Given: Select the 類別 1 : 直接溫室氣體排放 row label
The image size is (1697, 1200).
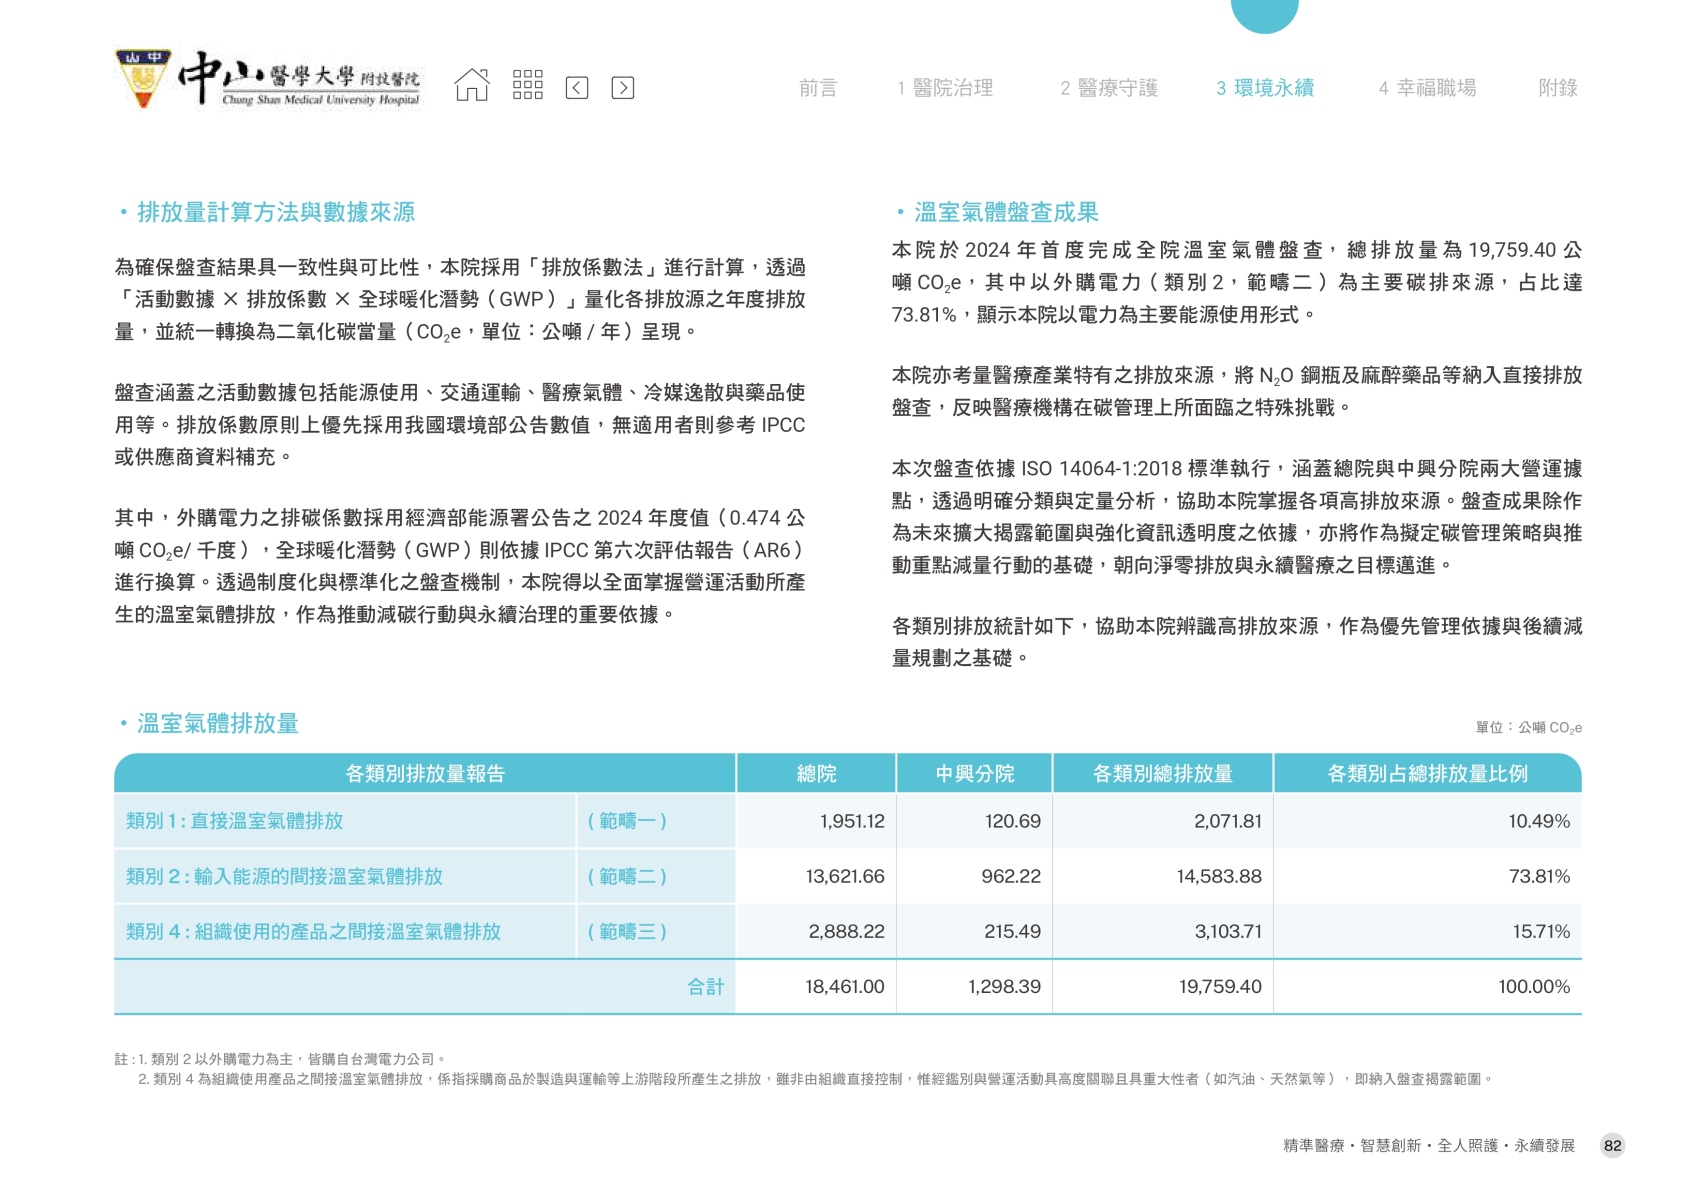Looking at the screenshot, I should click(x=234, y=821).
